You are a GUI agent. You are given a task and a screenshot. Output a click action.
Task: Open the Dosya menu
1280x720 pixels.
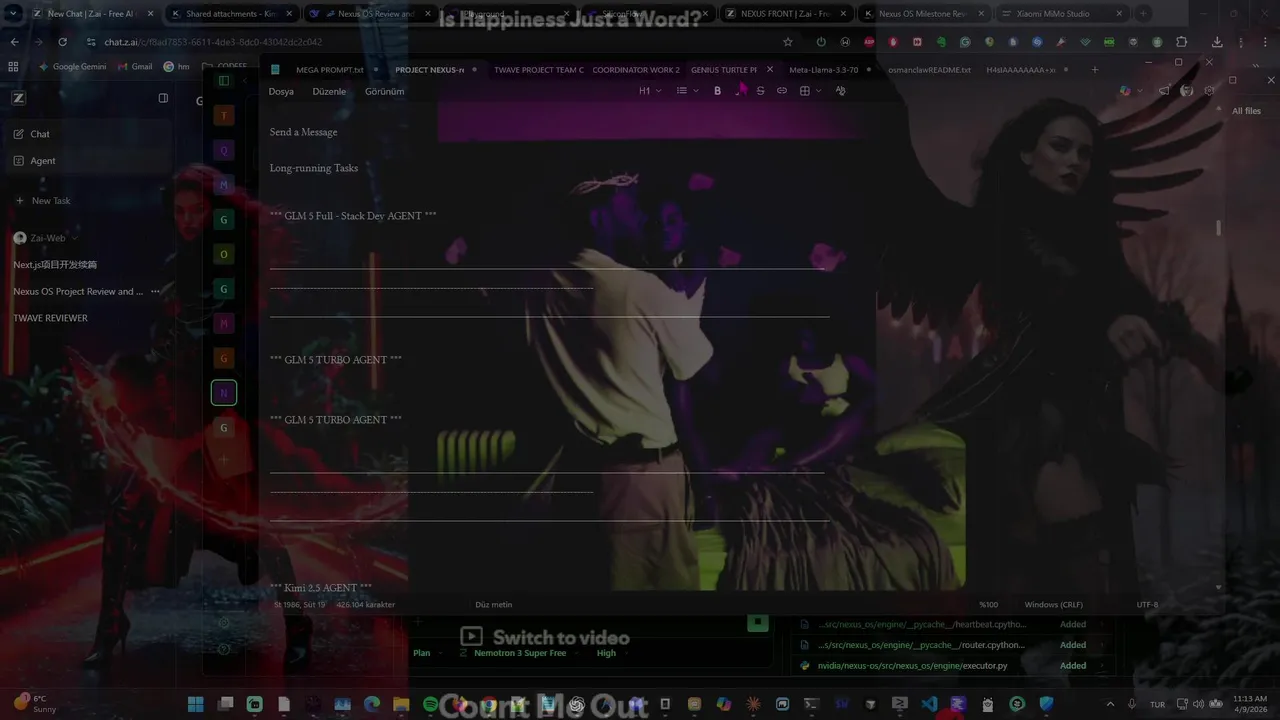(281, 91)
